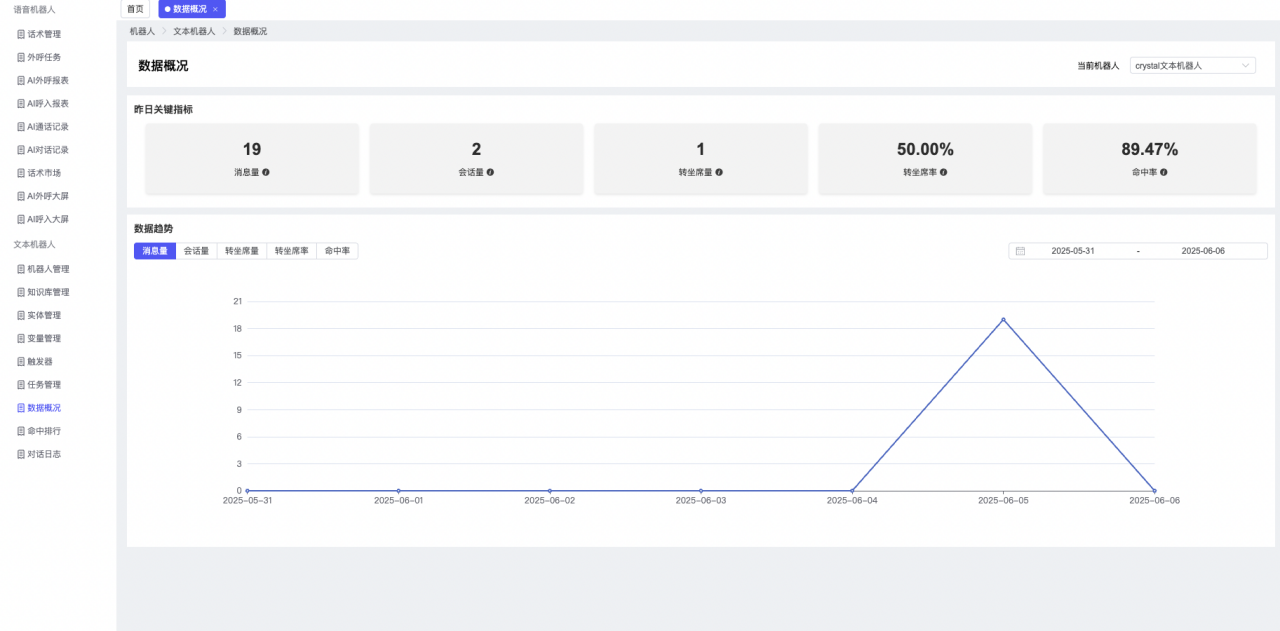This screenshot has width=1280, height=631.
Task: Click info icon next to 转坐席率 metric
Action: click(x=943, y=172)
